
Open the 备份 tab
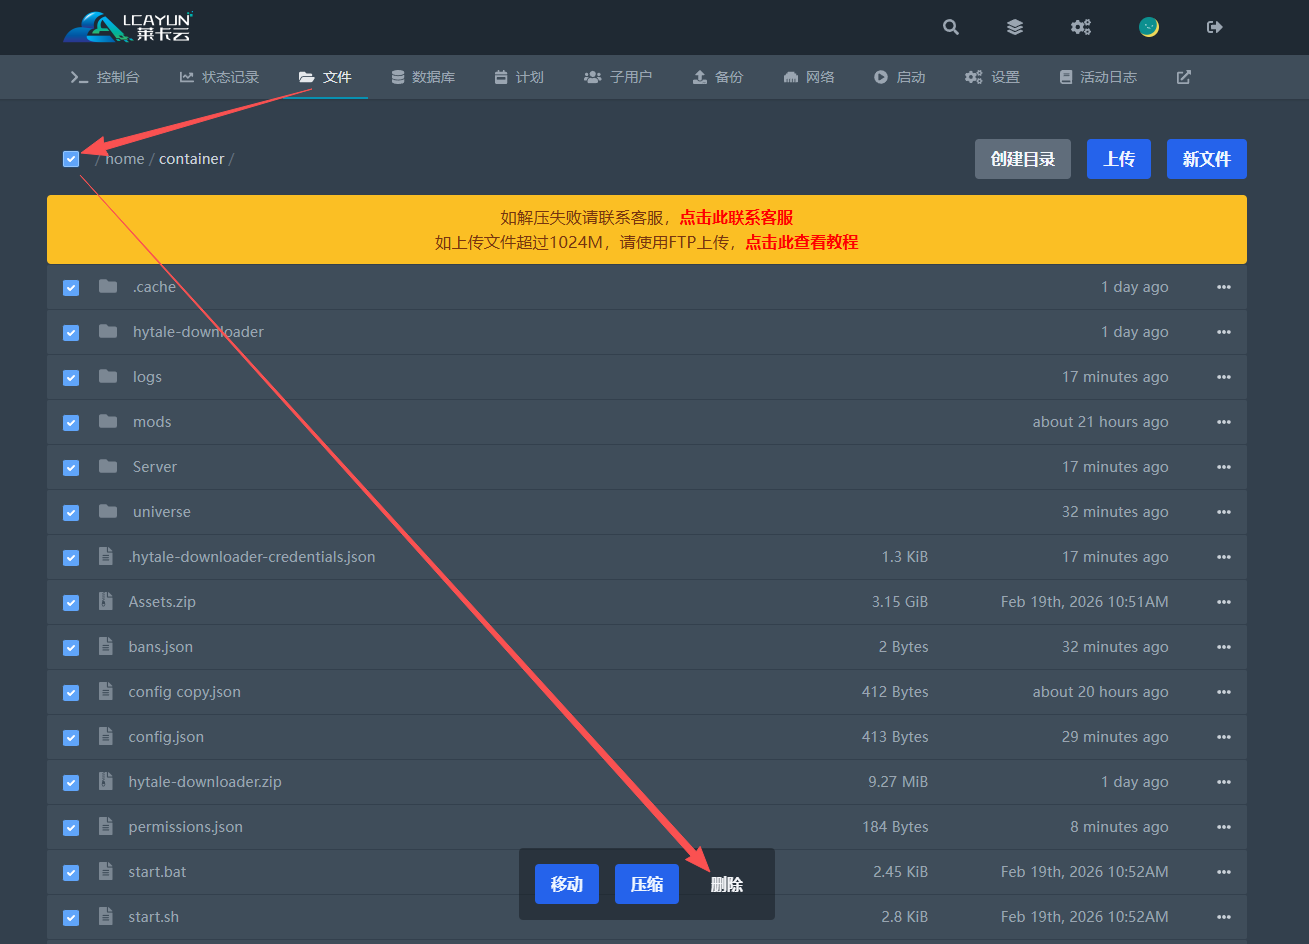tap(718, 77)
